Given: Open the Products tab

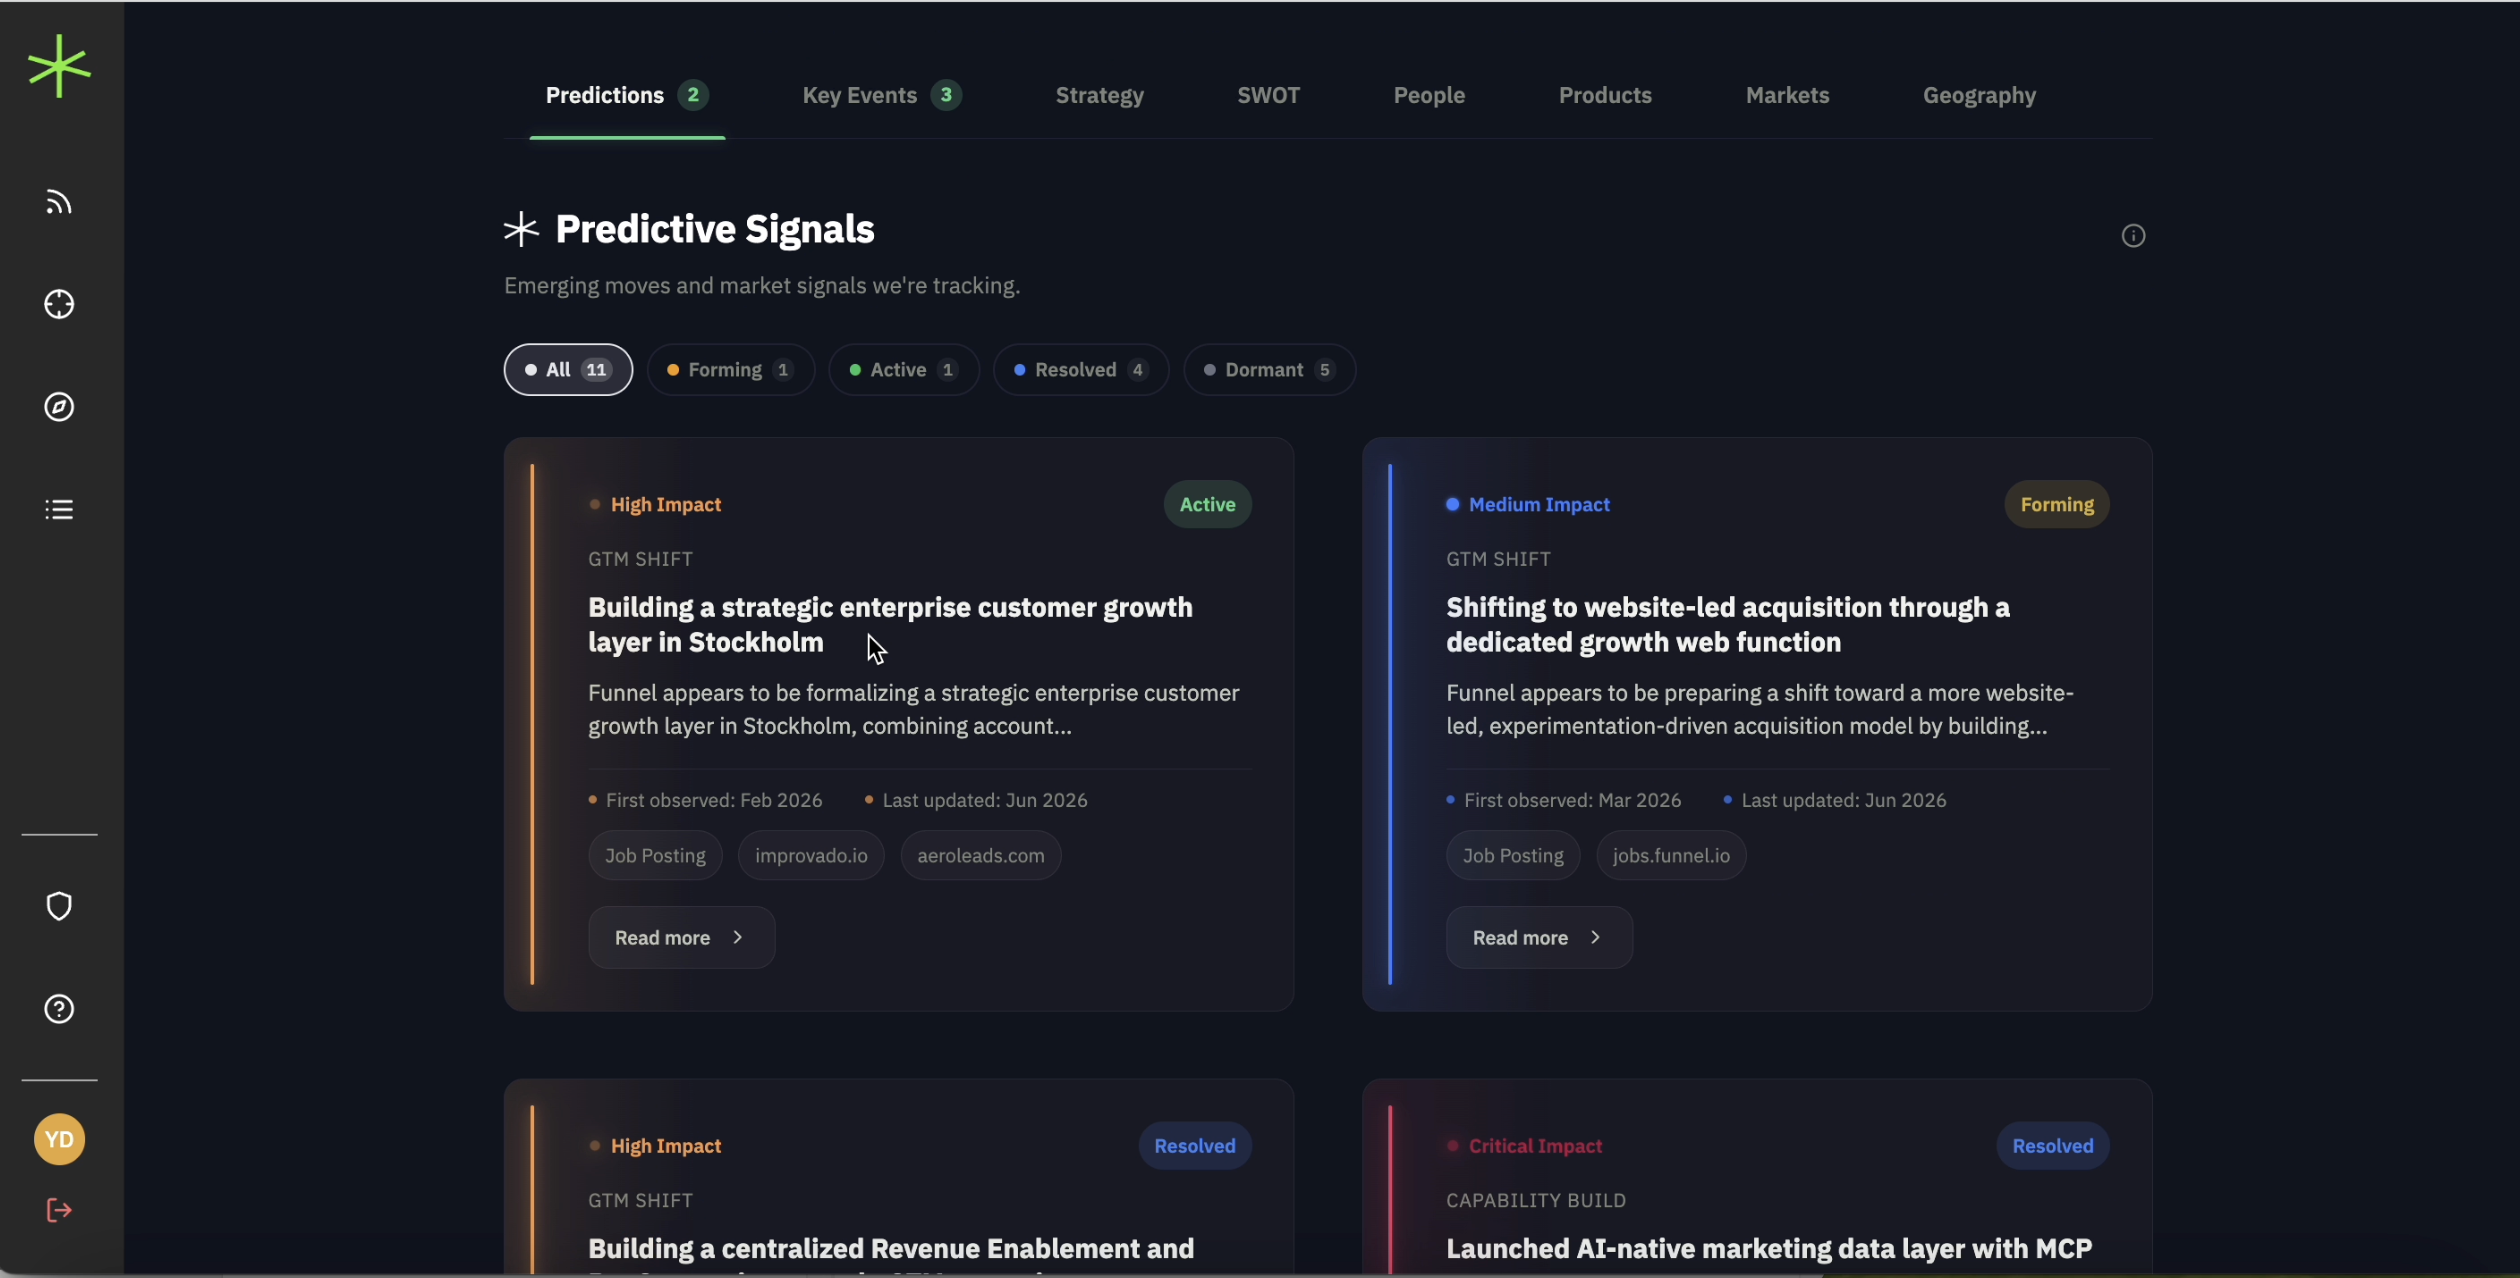Looking at the screenshot, I should (1605, 96).
